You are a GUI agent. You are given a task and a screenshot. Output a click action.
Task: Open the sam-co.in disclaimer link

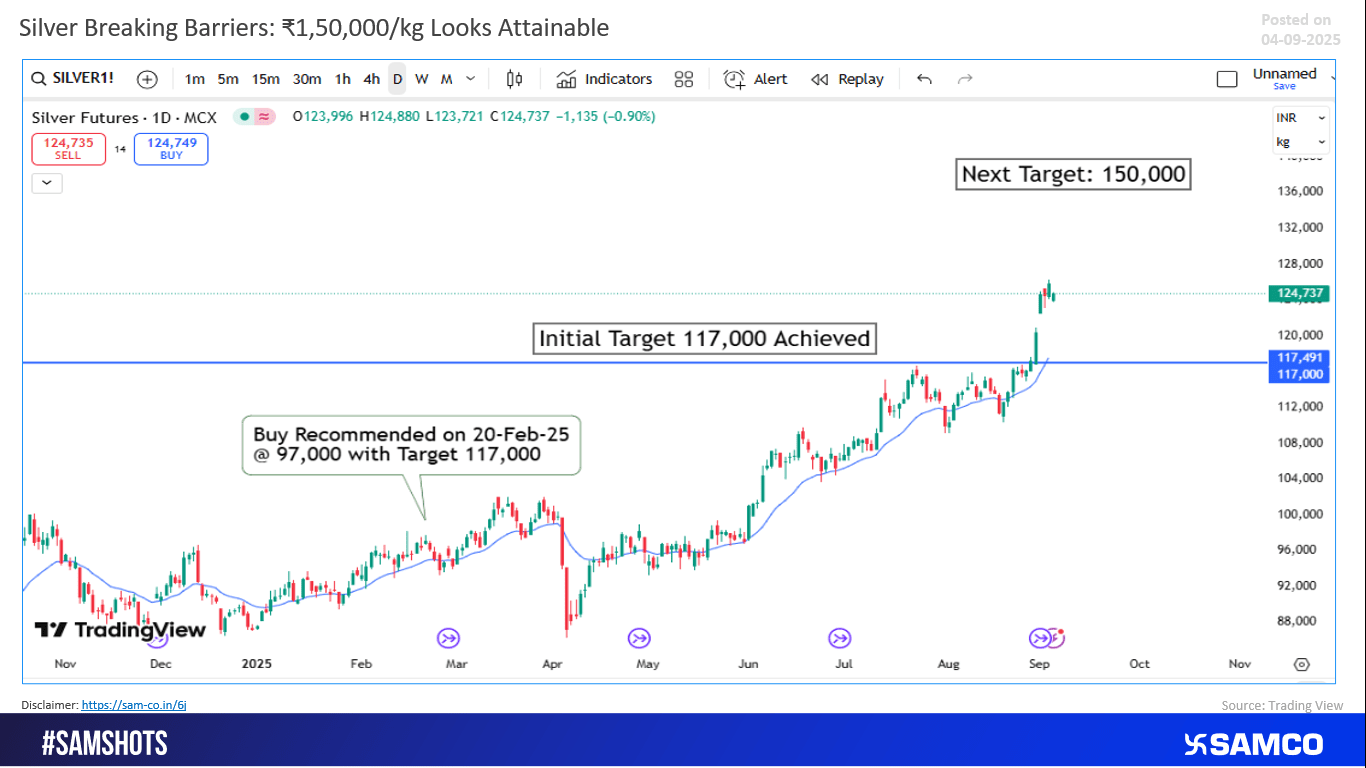[134, 705]
